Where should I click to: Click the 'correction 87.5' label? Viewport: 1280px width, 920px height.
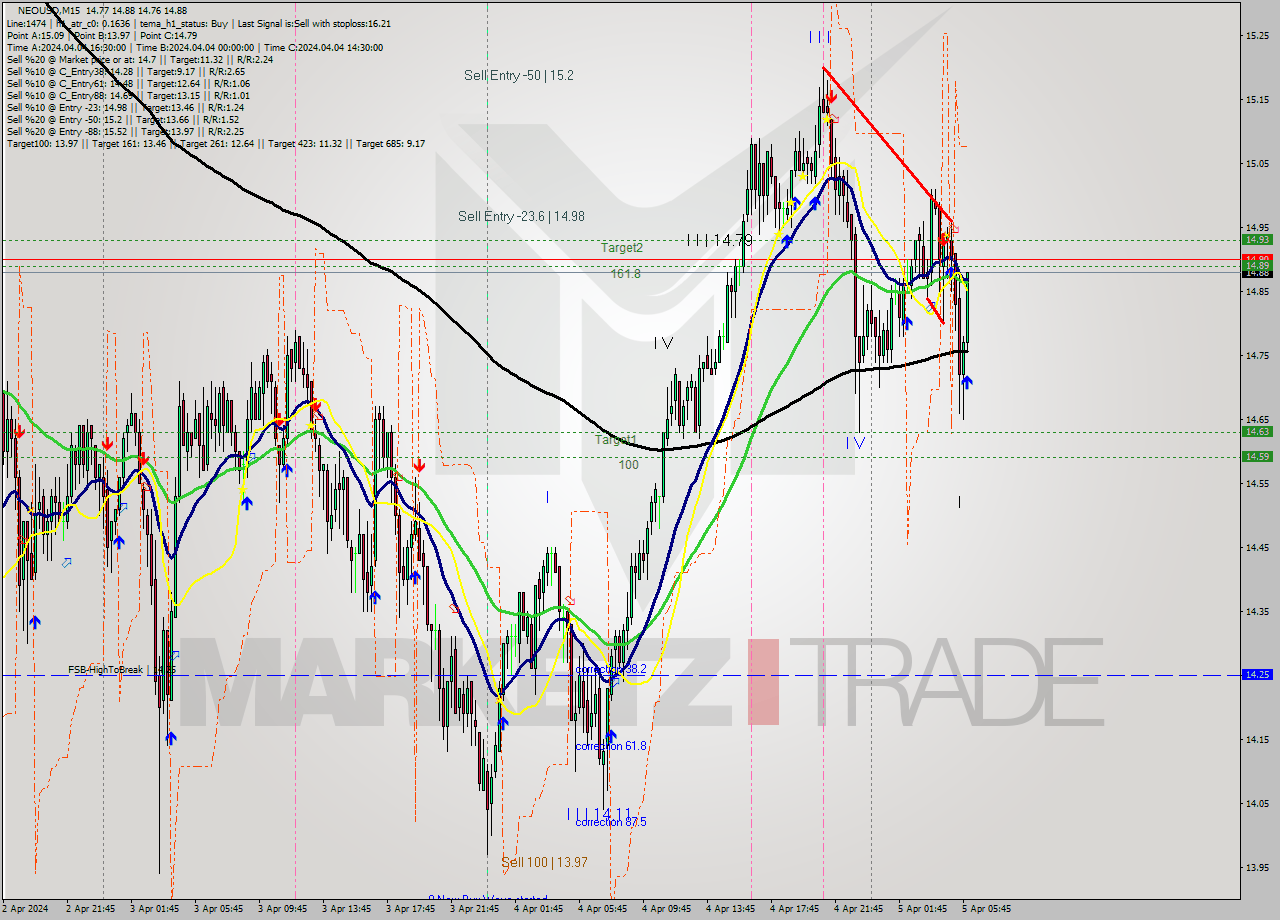click(x=611, y=822)
